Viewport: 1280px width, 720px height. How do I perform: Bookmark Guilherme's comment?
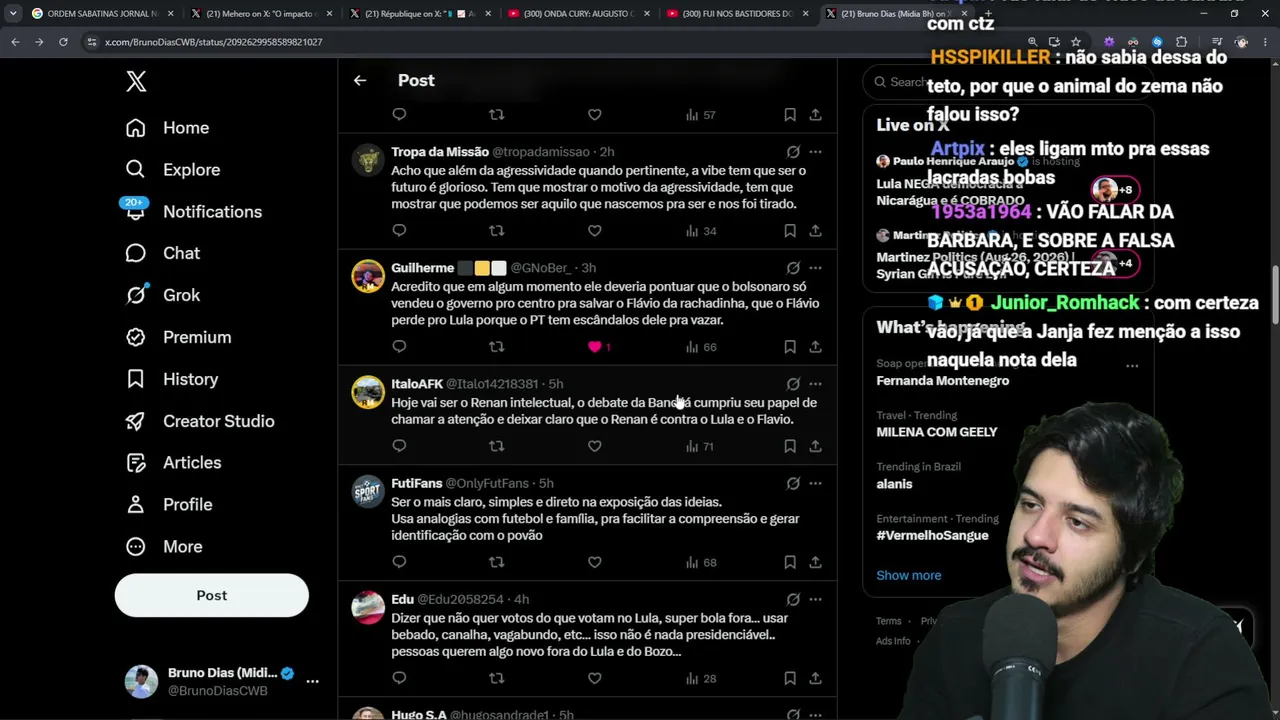(x=789, y=347)
